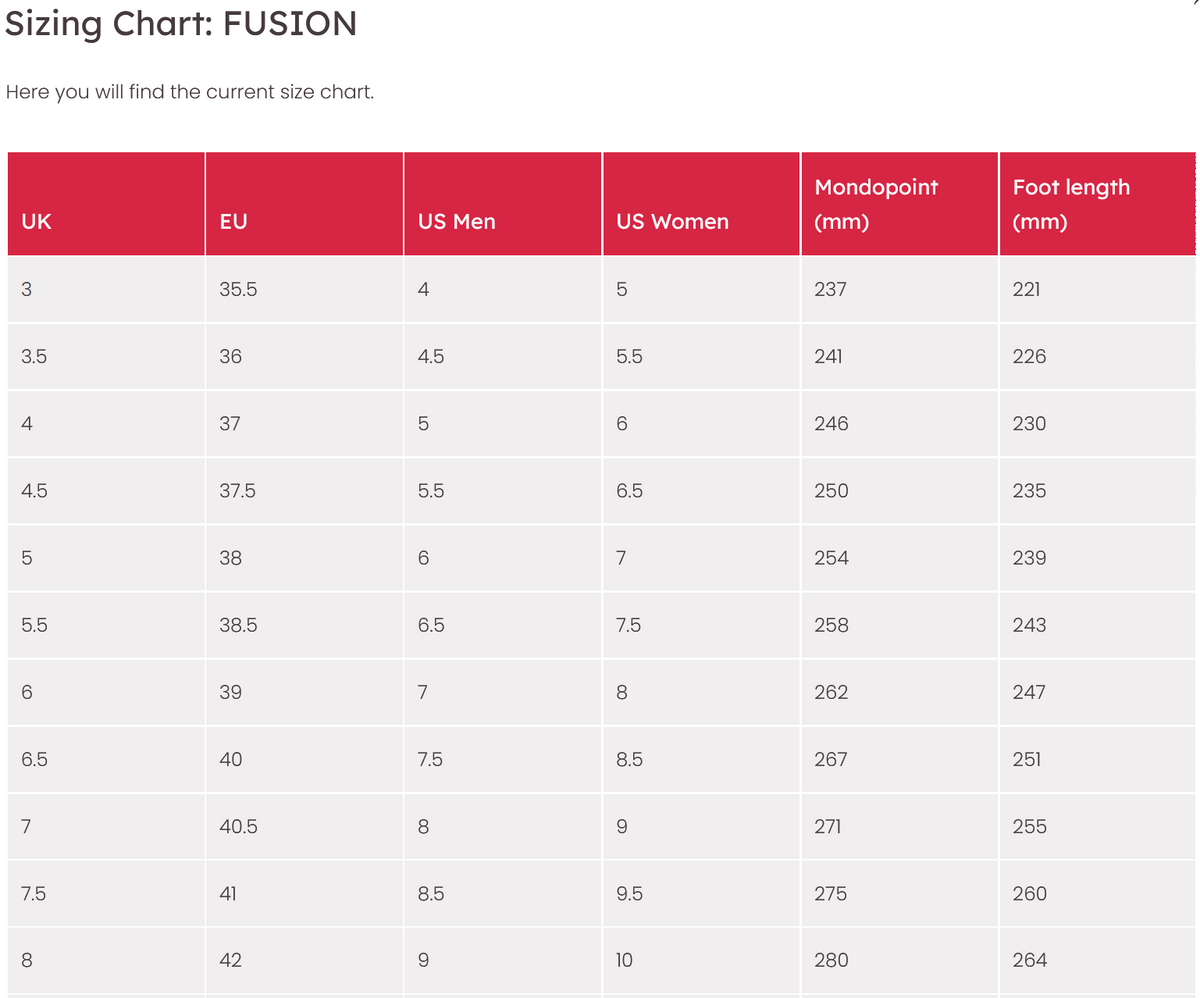
Task: Click the current size chart description text
Action: (x=190, y=92)
